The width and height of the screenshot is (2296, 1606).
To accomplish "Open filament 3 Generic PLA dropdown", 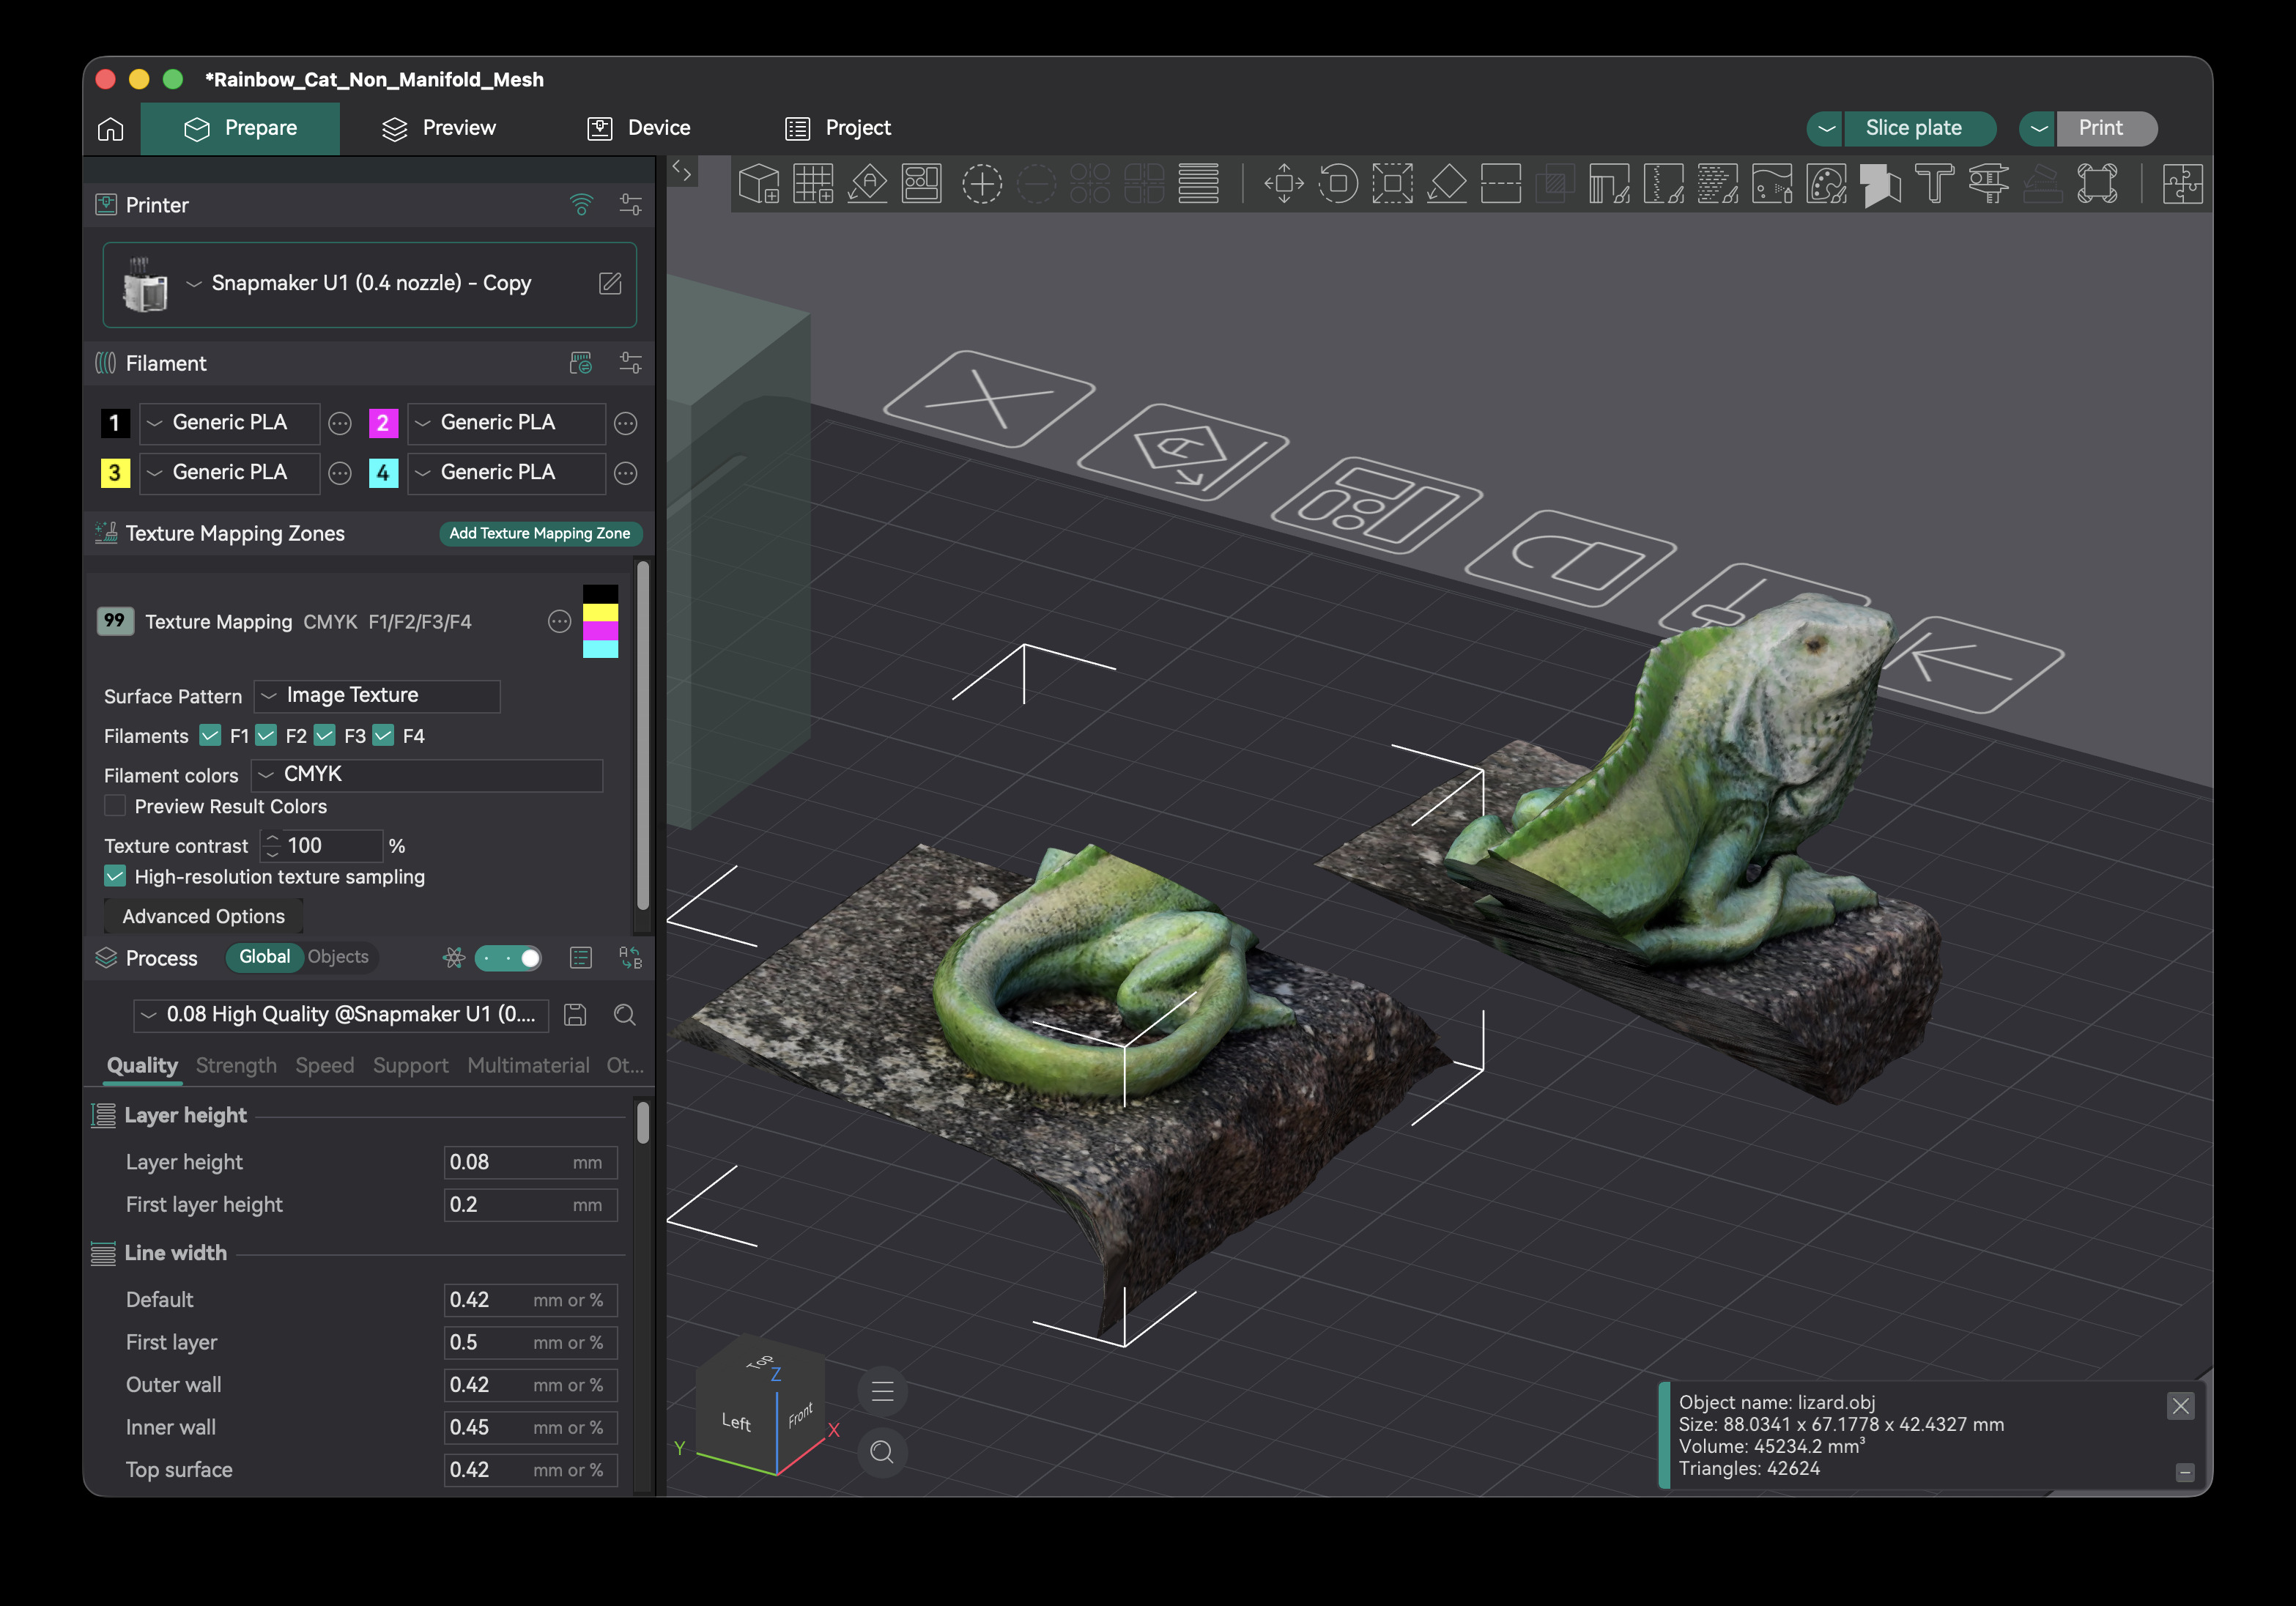I will [x=230, y=473].
